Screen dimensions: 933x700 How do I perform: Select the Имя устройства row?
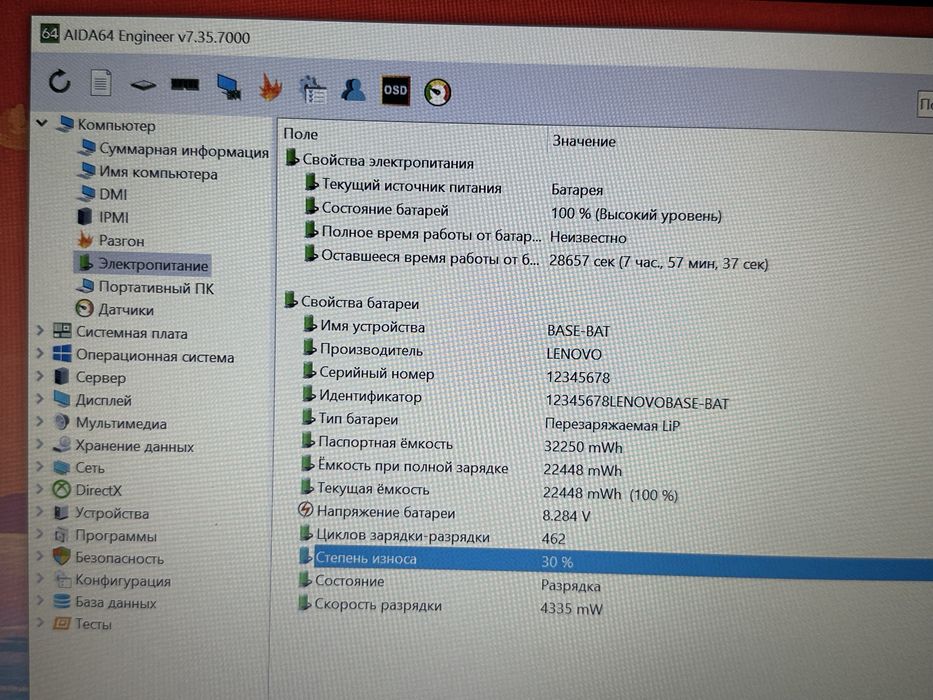[456, 327]
